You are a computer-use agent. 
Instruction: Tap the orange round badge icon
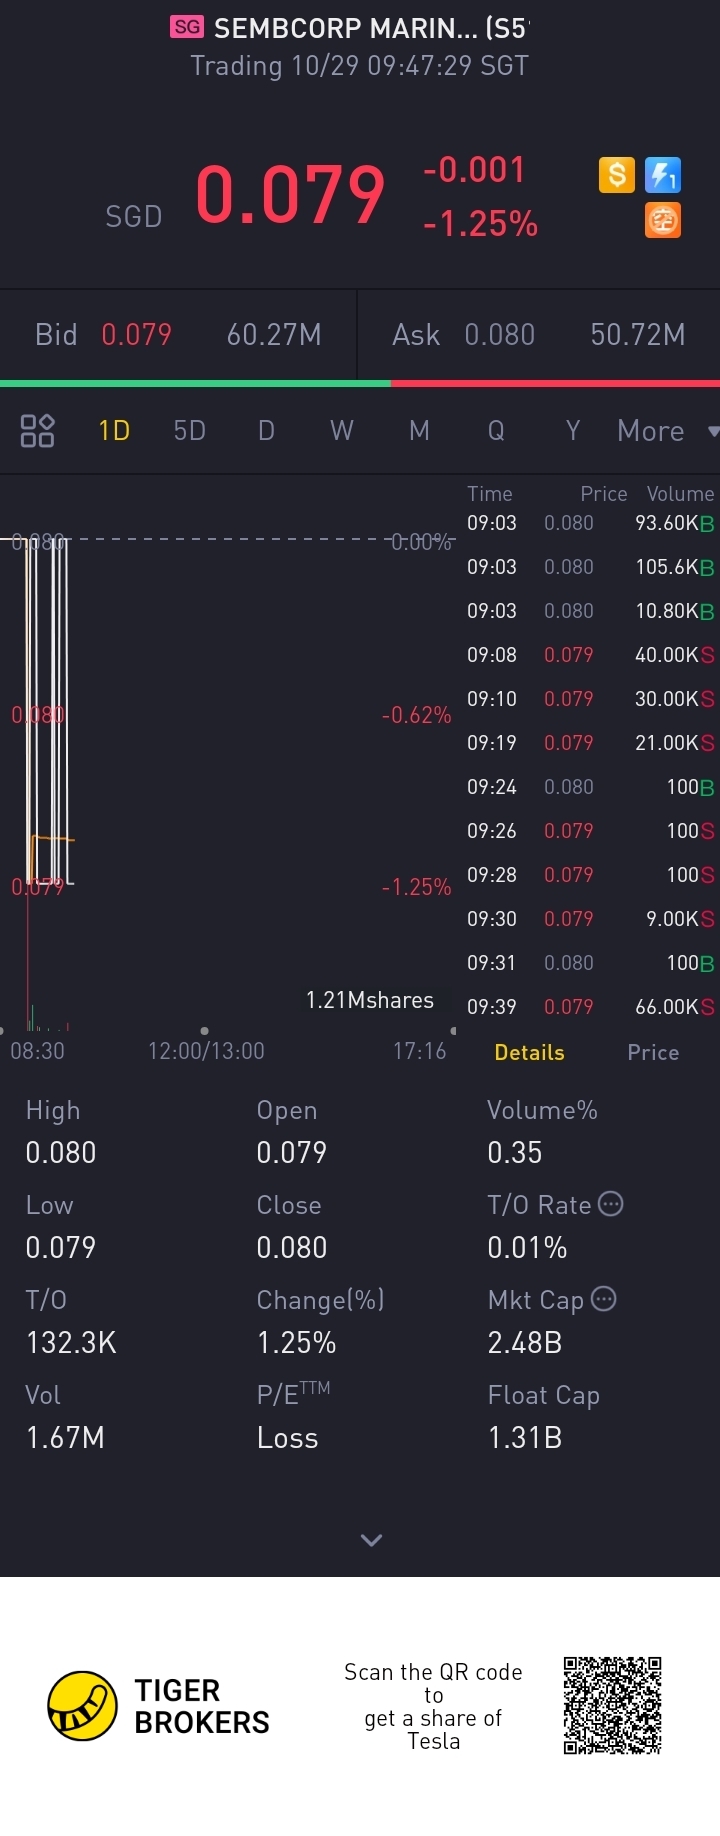[663, 220]
